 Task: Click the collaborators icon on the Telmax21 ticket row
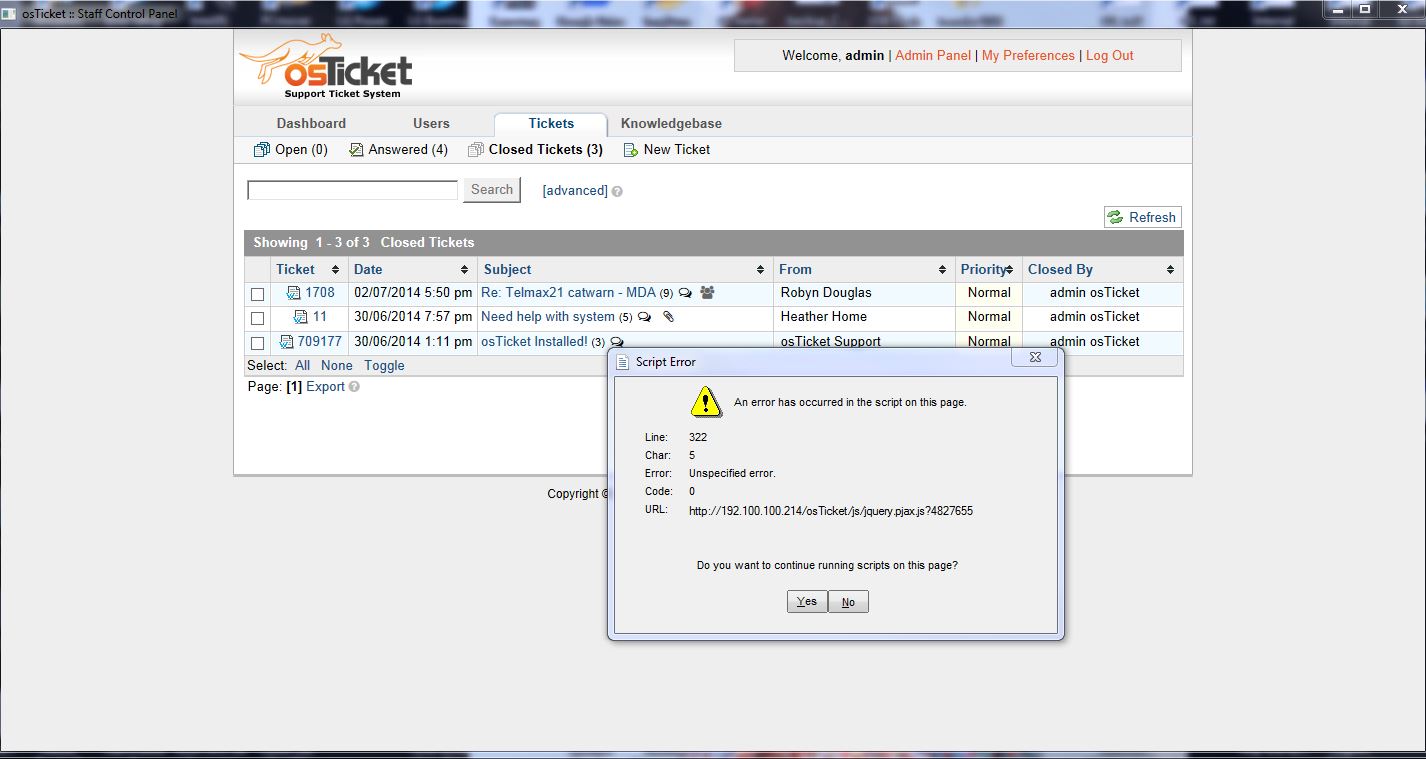pyautogui.click(x=707, y=293)
